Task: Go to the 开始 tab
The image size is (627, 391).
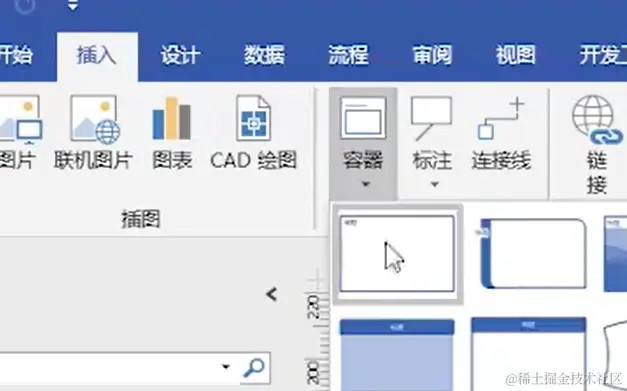Action: tap(16, 55)
